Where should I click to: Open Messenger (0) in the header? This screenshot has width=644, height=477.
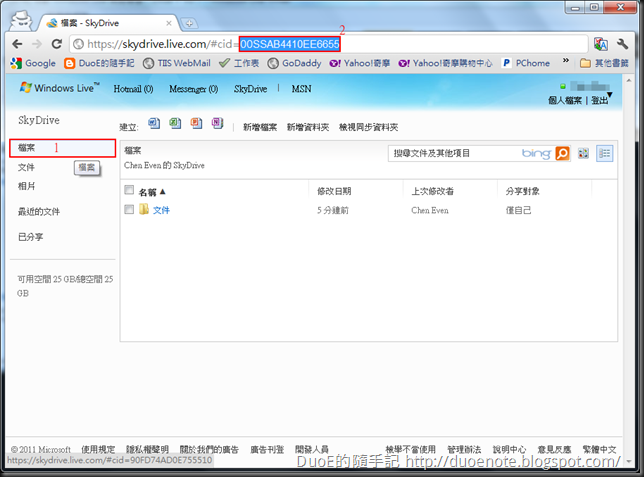[193, 89]
